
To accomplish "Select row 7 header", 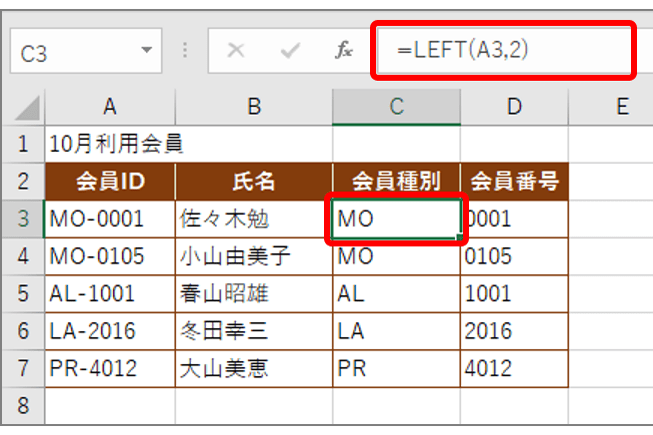I will click(23, 369).
